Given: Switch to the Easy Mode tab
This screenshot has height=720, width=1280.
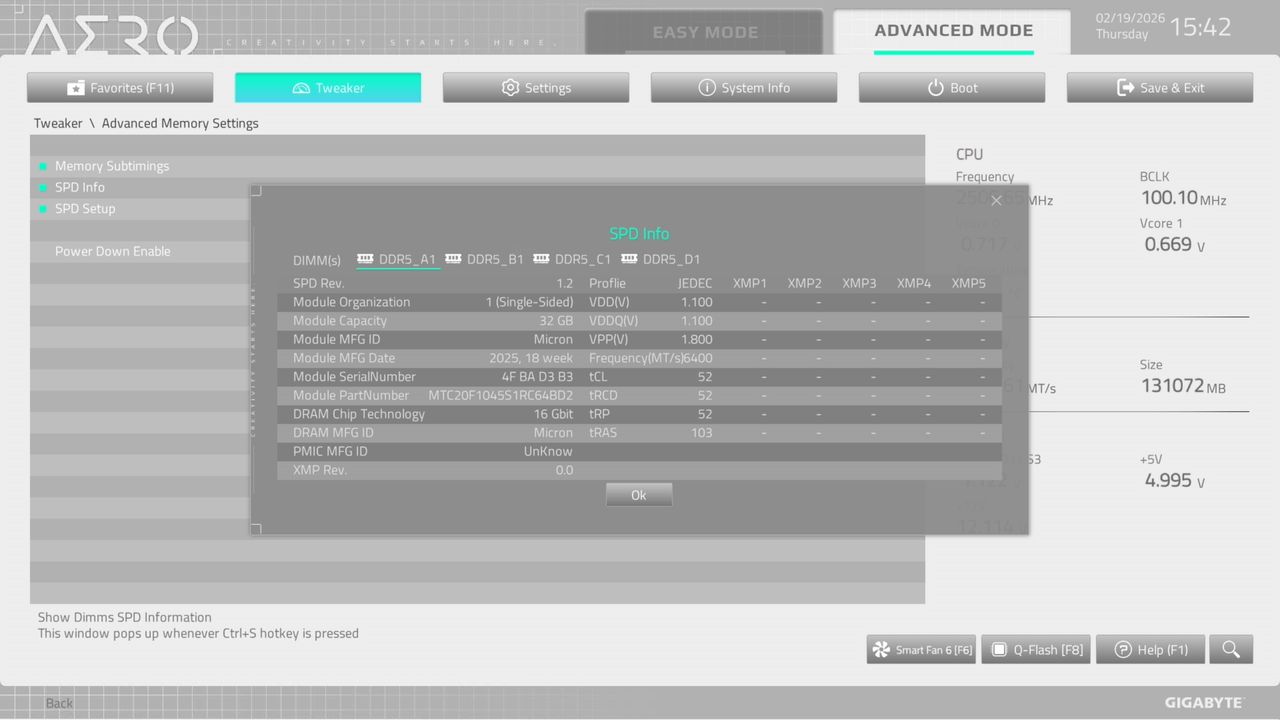Looking at the screenshot, I should click(x=704, y=31).
